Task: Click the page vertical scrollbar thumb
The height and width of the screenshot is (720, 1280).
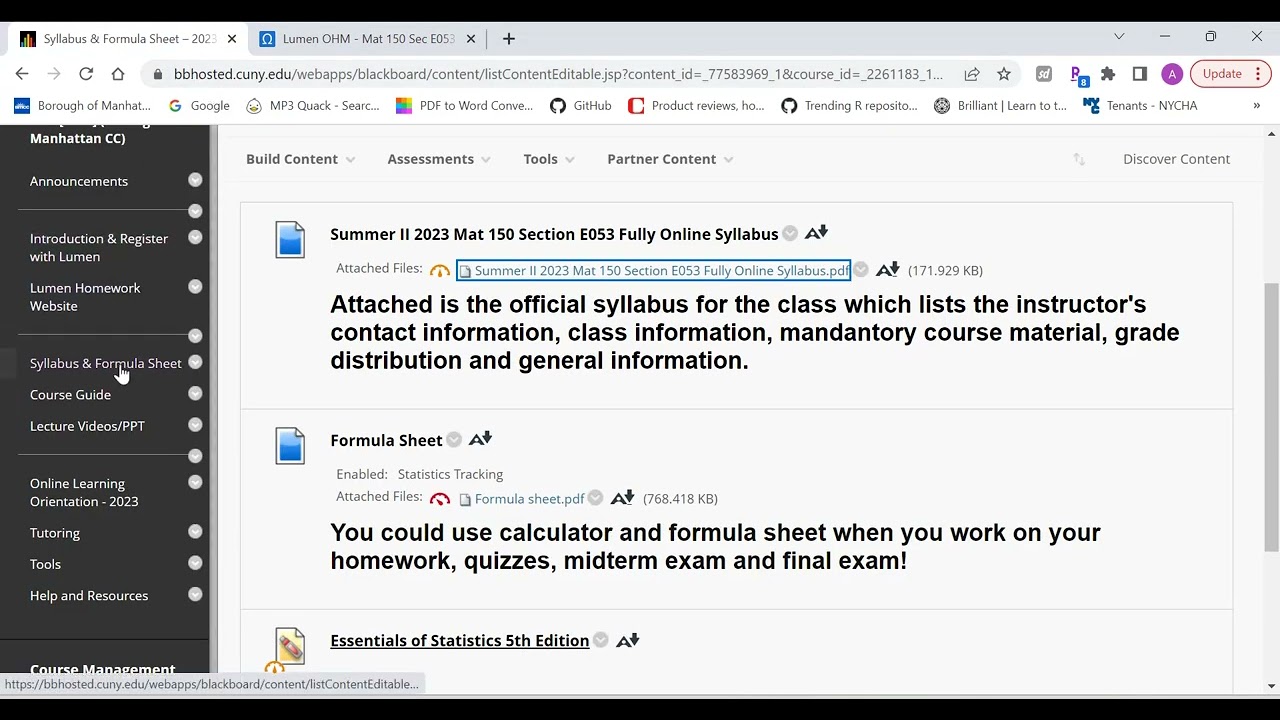Action: point(1272,417)
